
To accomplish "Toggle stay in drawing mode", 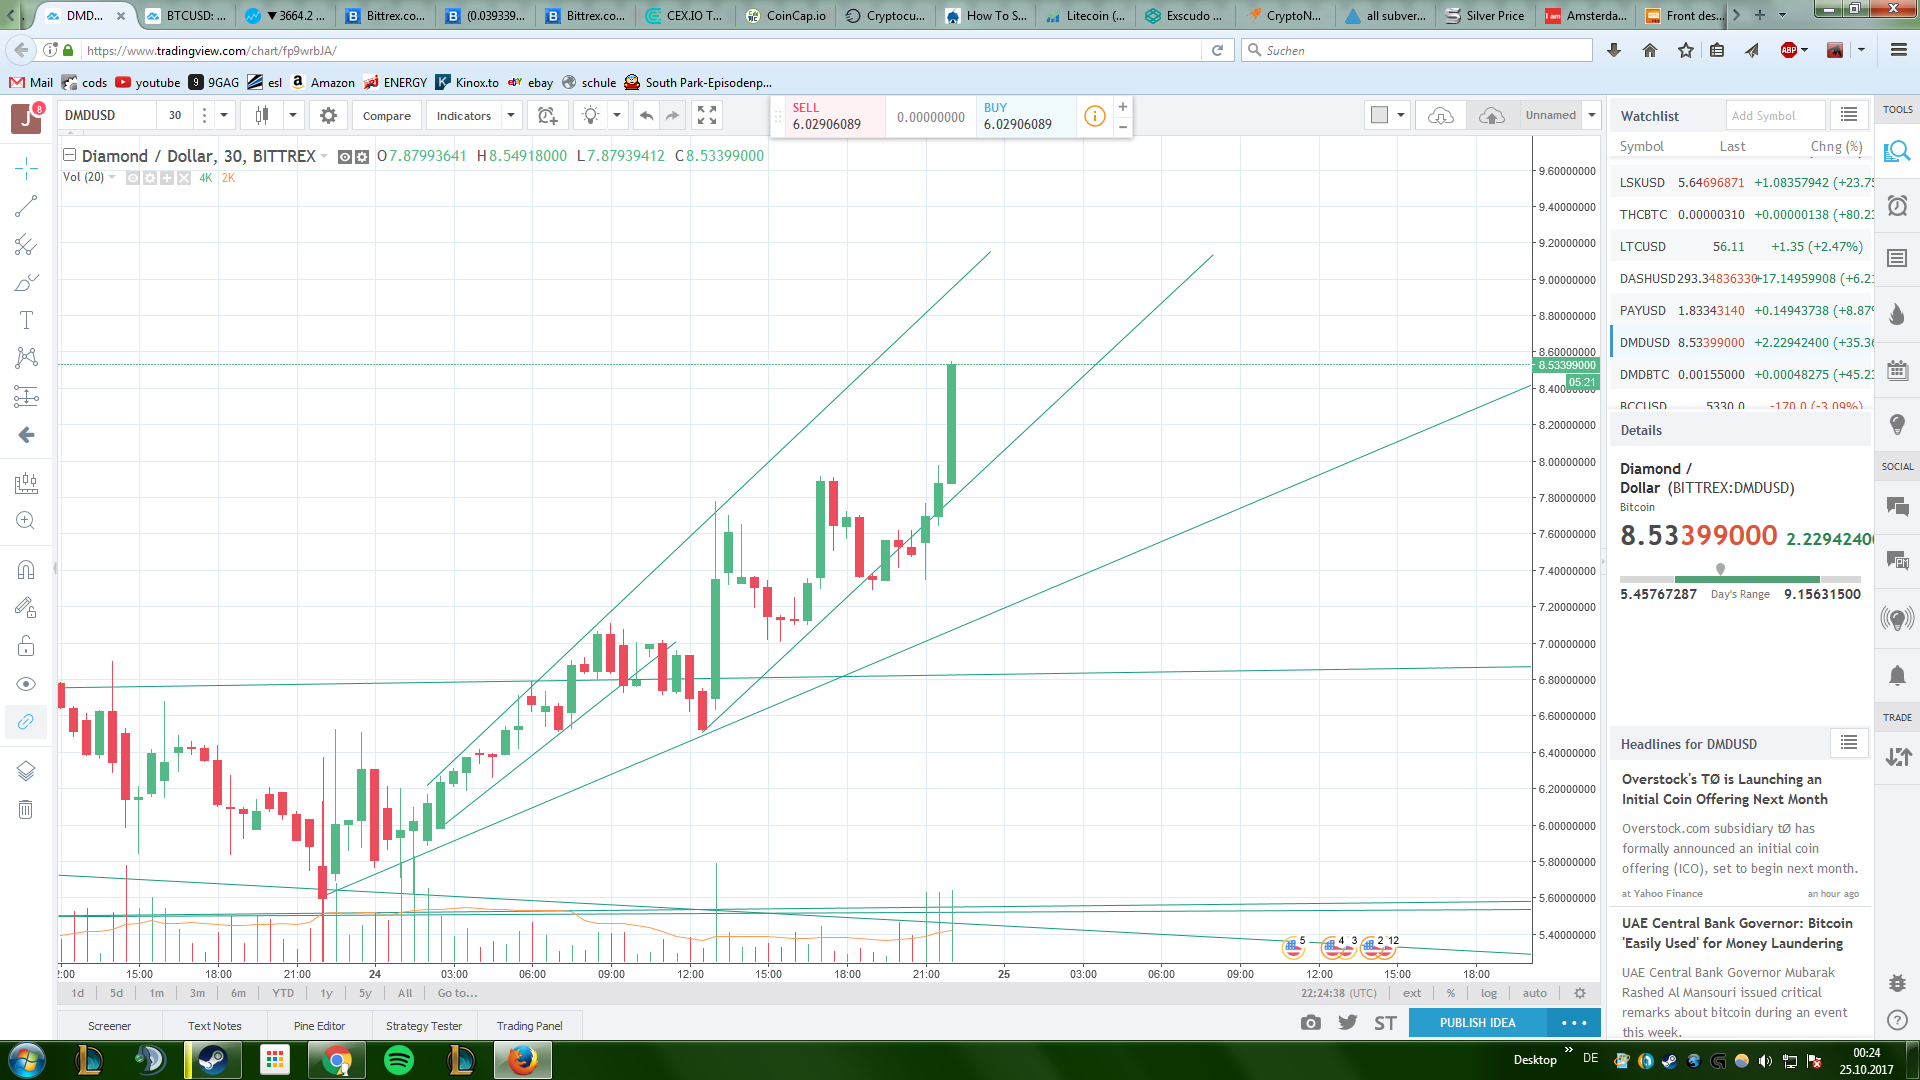I will tap(26, 607).
